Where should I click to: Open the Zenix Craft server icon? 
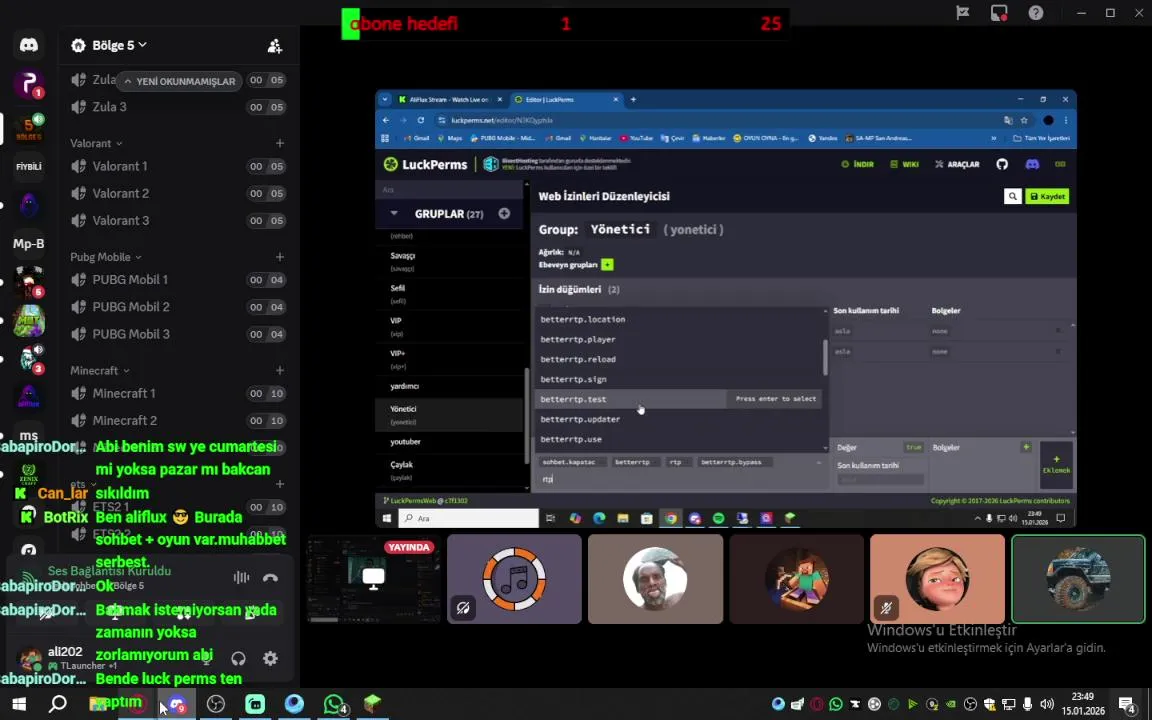pyautogui.click(x=29, y=474)
